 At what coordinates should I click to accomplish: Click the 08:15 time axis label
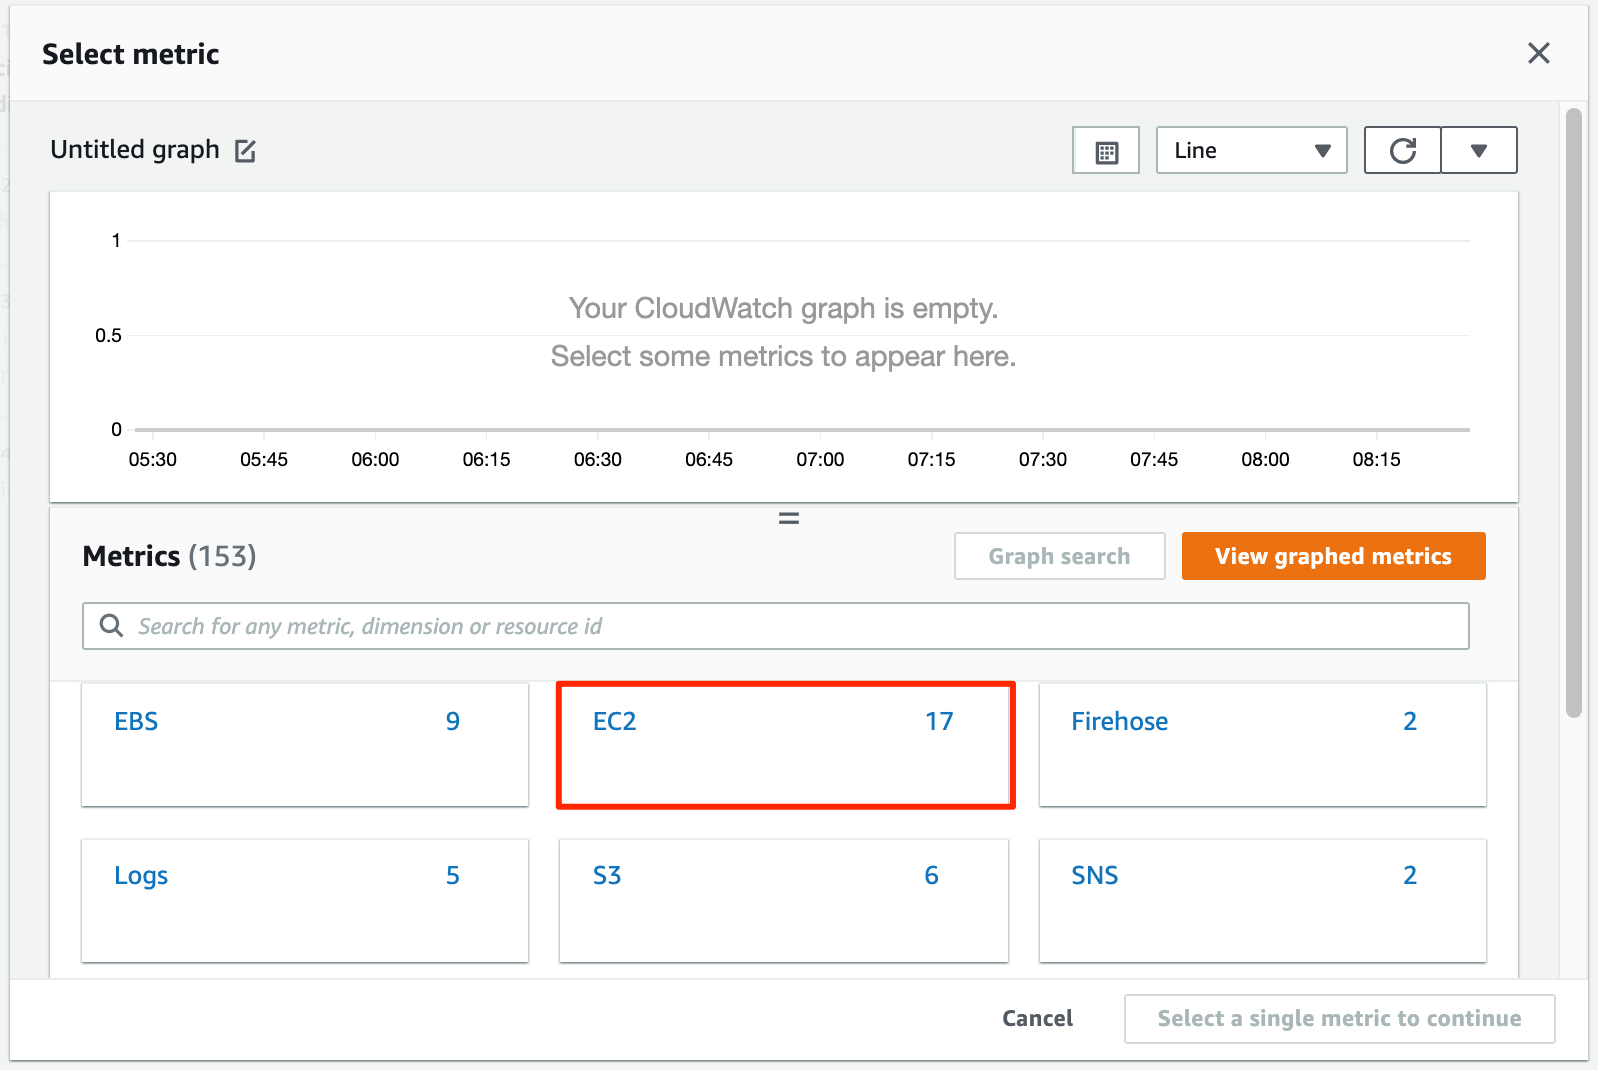(x=1376, y=459)
